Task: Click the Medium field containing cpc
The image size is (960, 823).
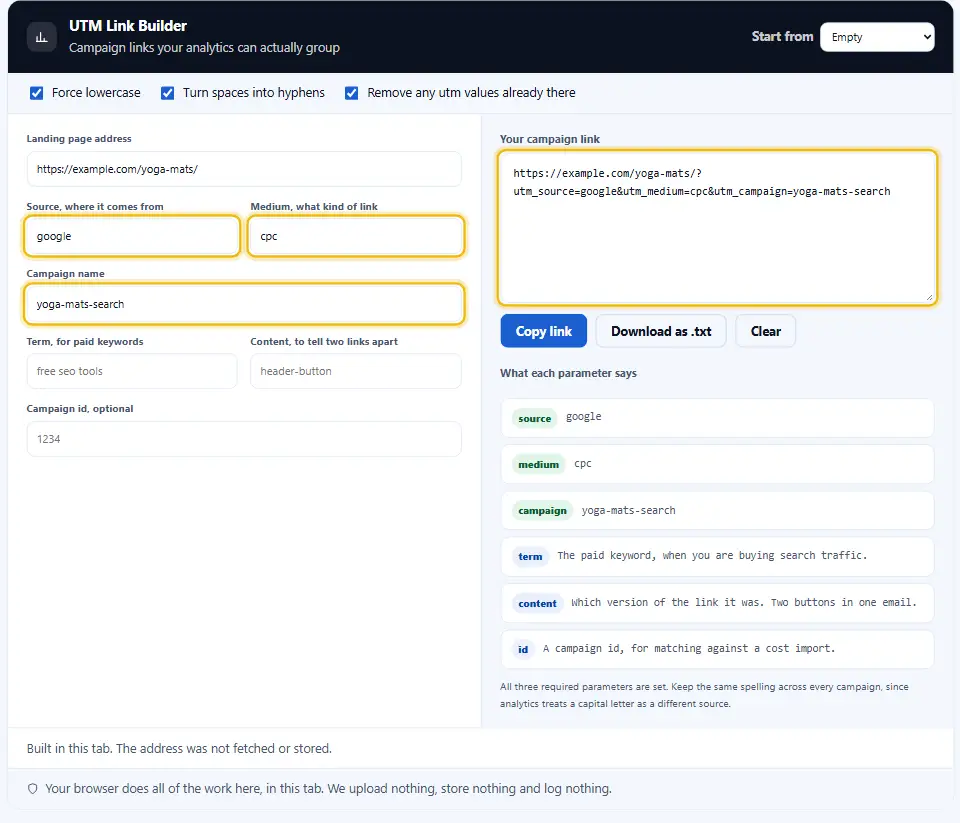Action: click(356, 236)
